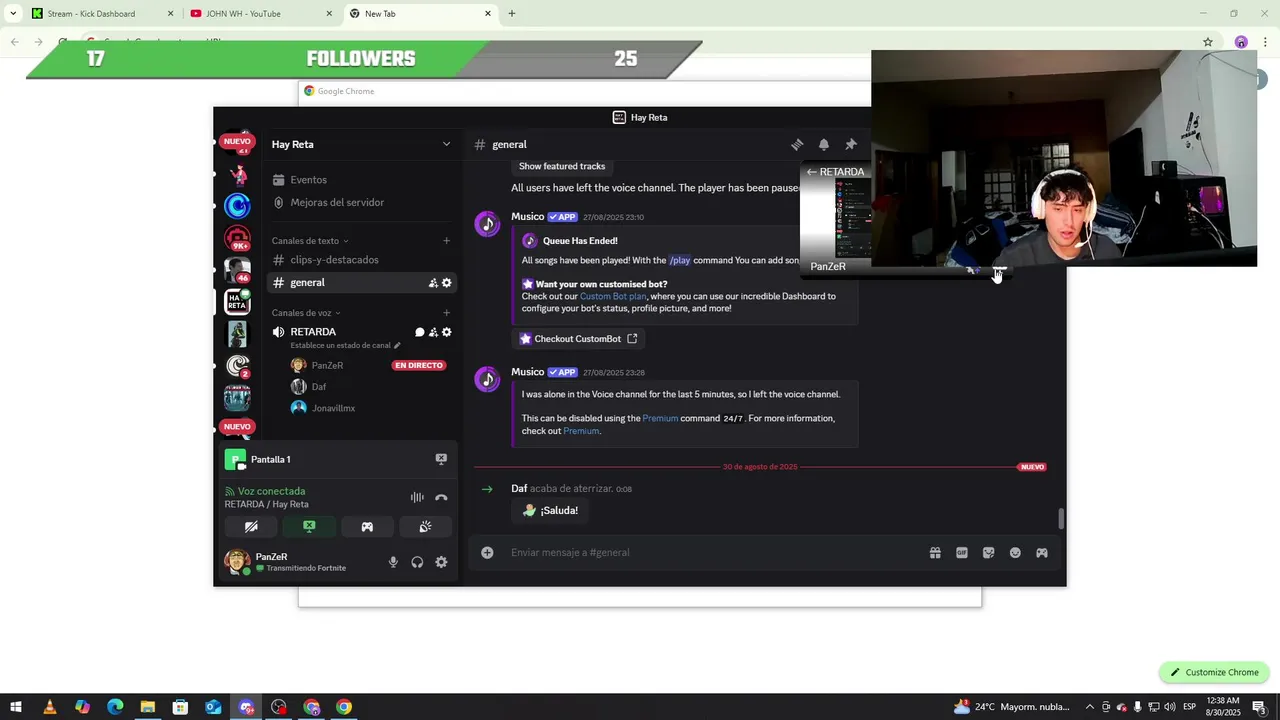This screenshot has width=1280, height=720.
Task: Open the blue swirl server icon
Action: tap(237, 206)
